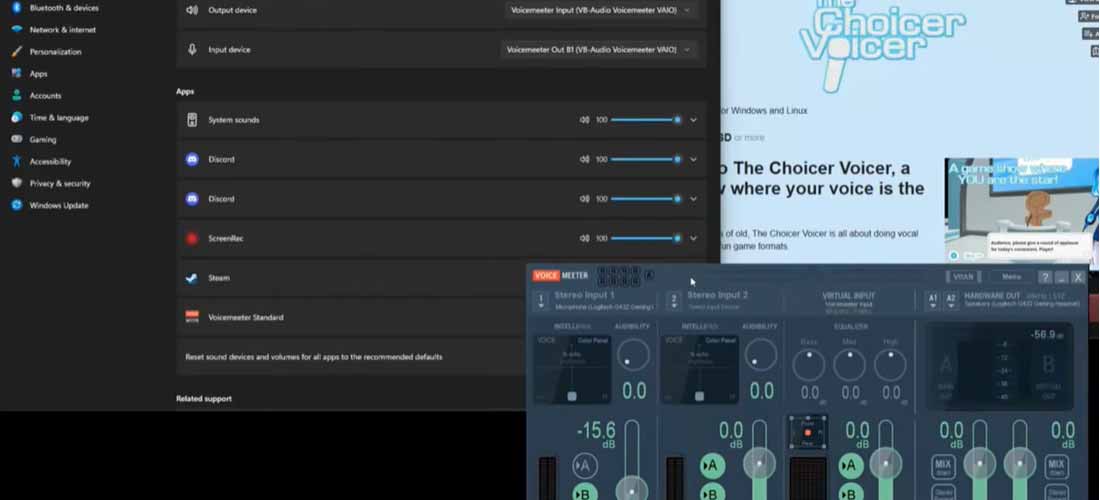Click the Stereo Input 2 Audibility knob
This screenshot has height=500, width=1100.
coord(760,356)
